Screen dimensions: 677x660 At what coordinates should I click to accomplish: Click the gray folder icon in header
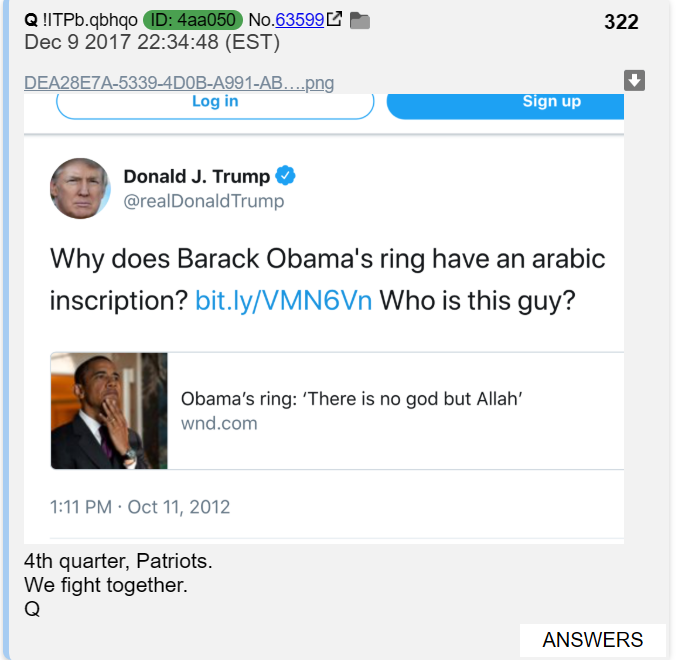360,20
